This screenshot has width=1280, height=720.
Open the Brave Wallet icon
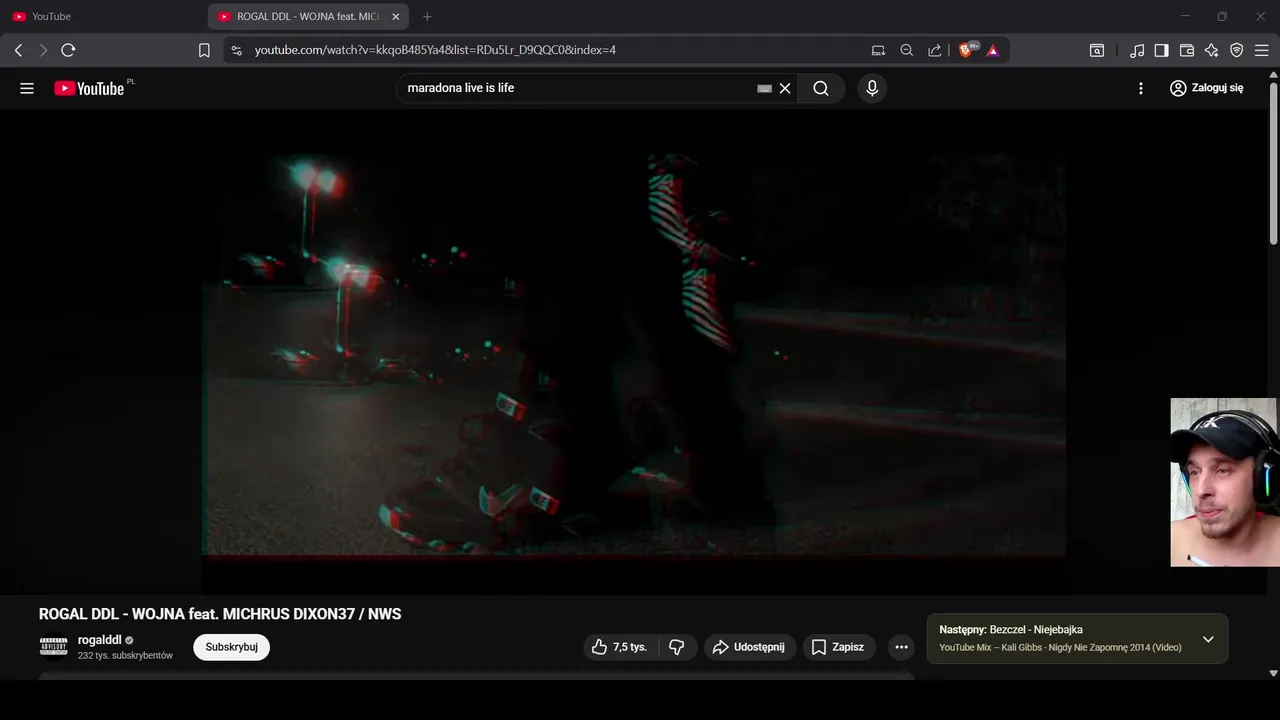(x=1187, y=50)
